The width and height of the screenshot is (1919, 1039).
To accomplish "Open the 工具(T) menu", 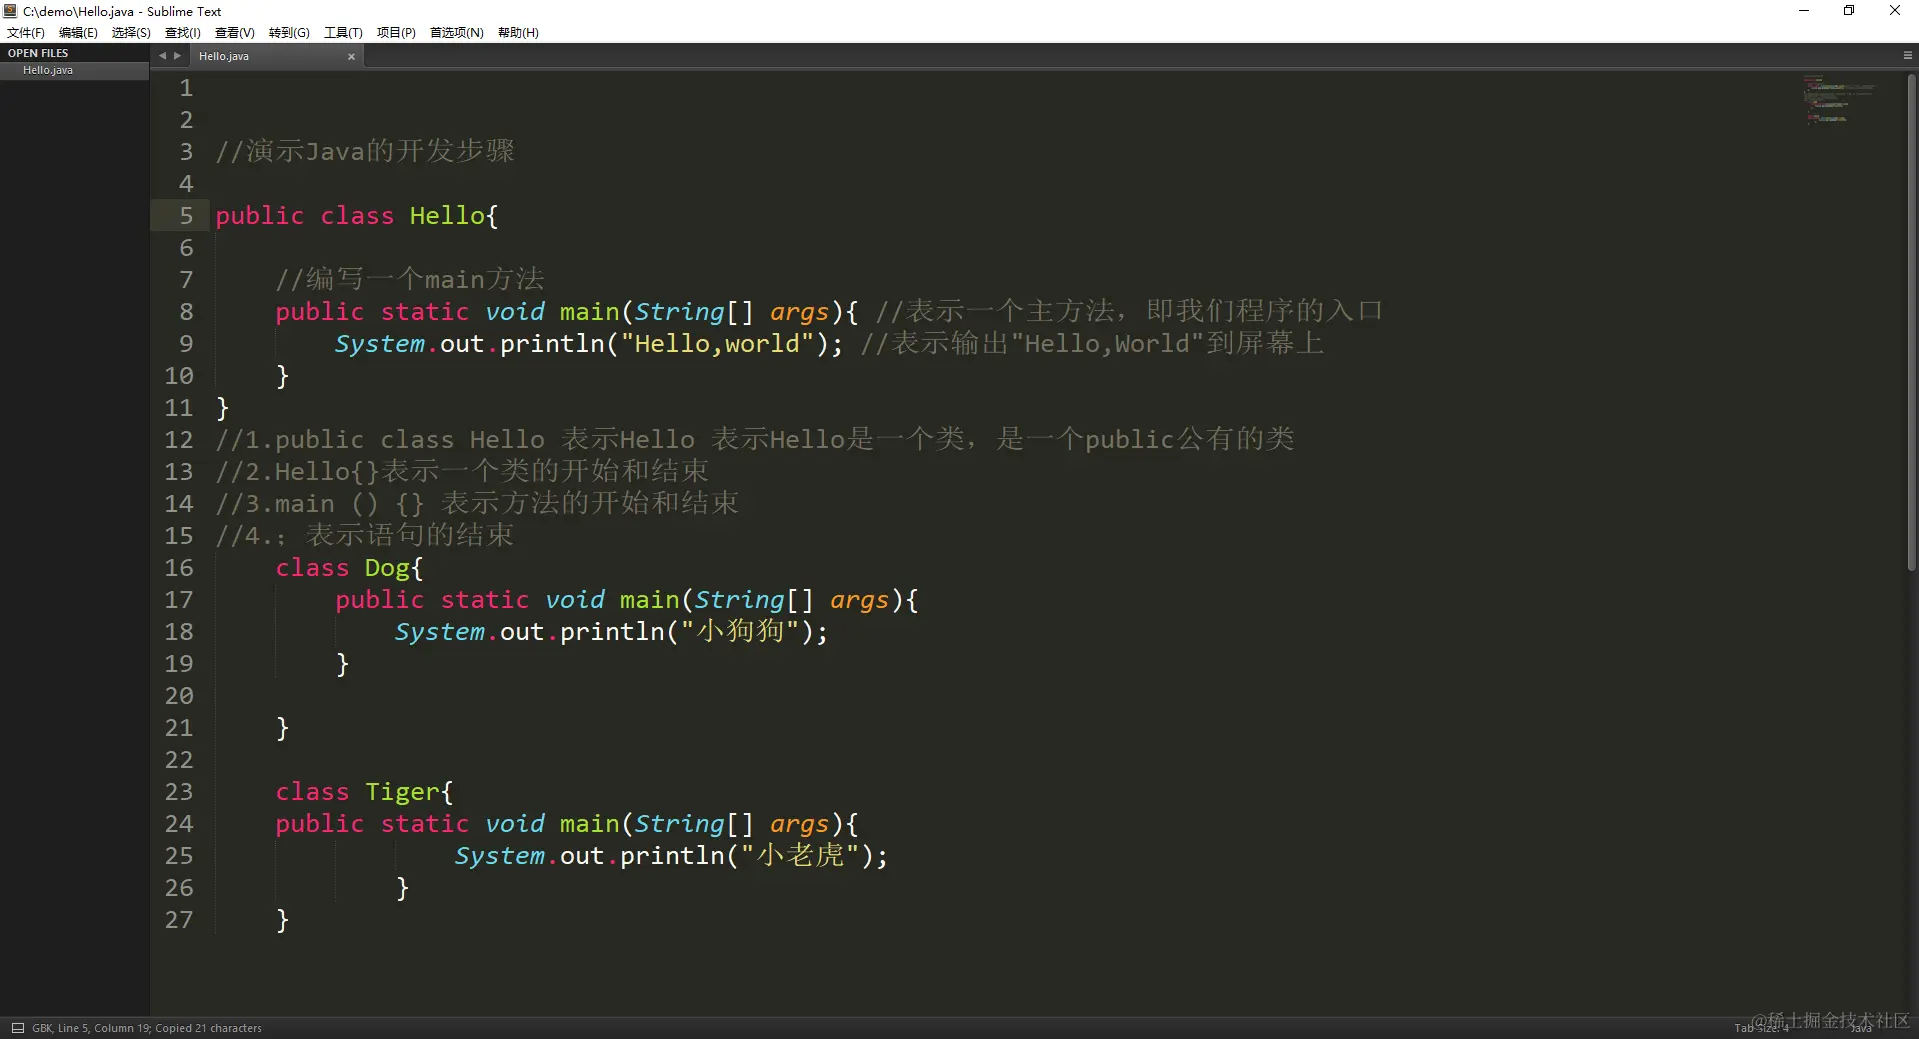I will (343, 33).
